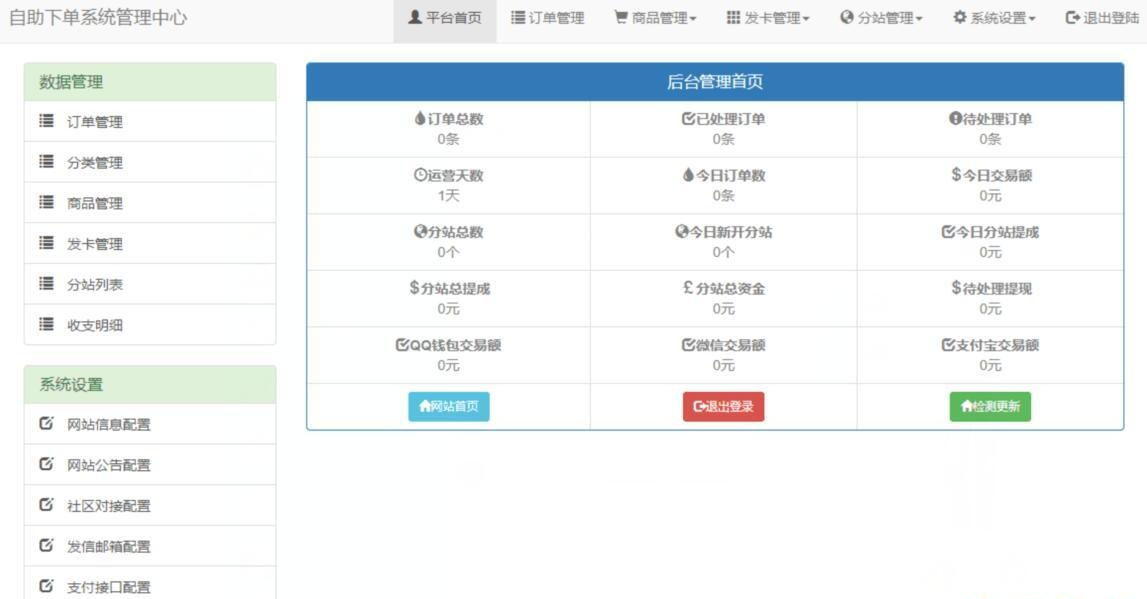Screen dimensions: 1147x599
Task: Open 平台首页 tab in top navigation
Action: 445,18
